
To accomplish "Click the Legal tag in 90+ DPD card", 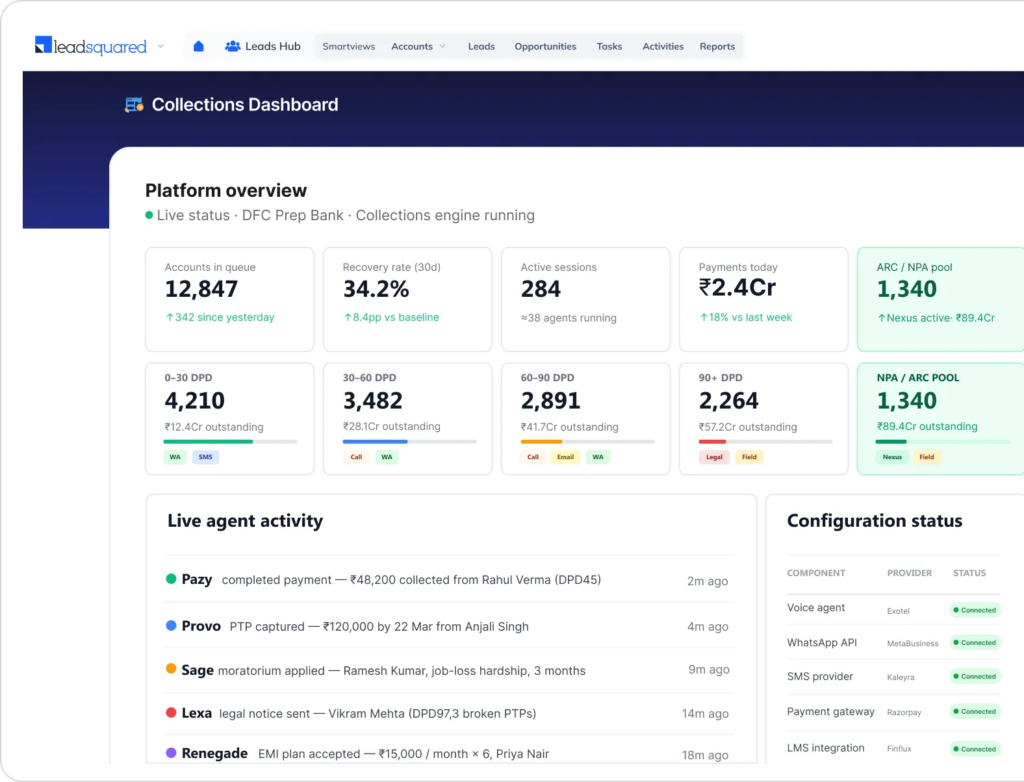I will point(714,457).
